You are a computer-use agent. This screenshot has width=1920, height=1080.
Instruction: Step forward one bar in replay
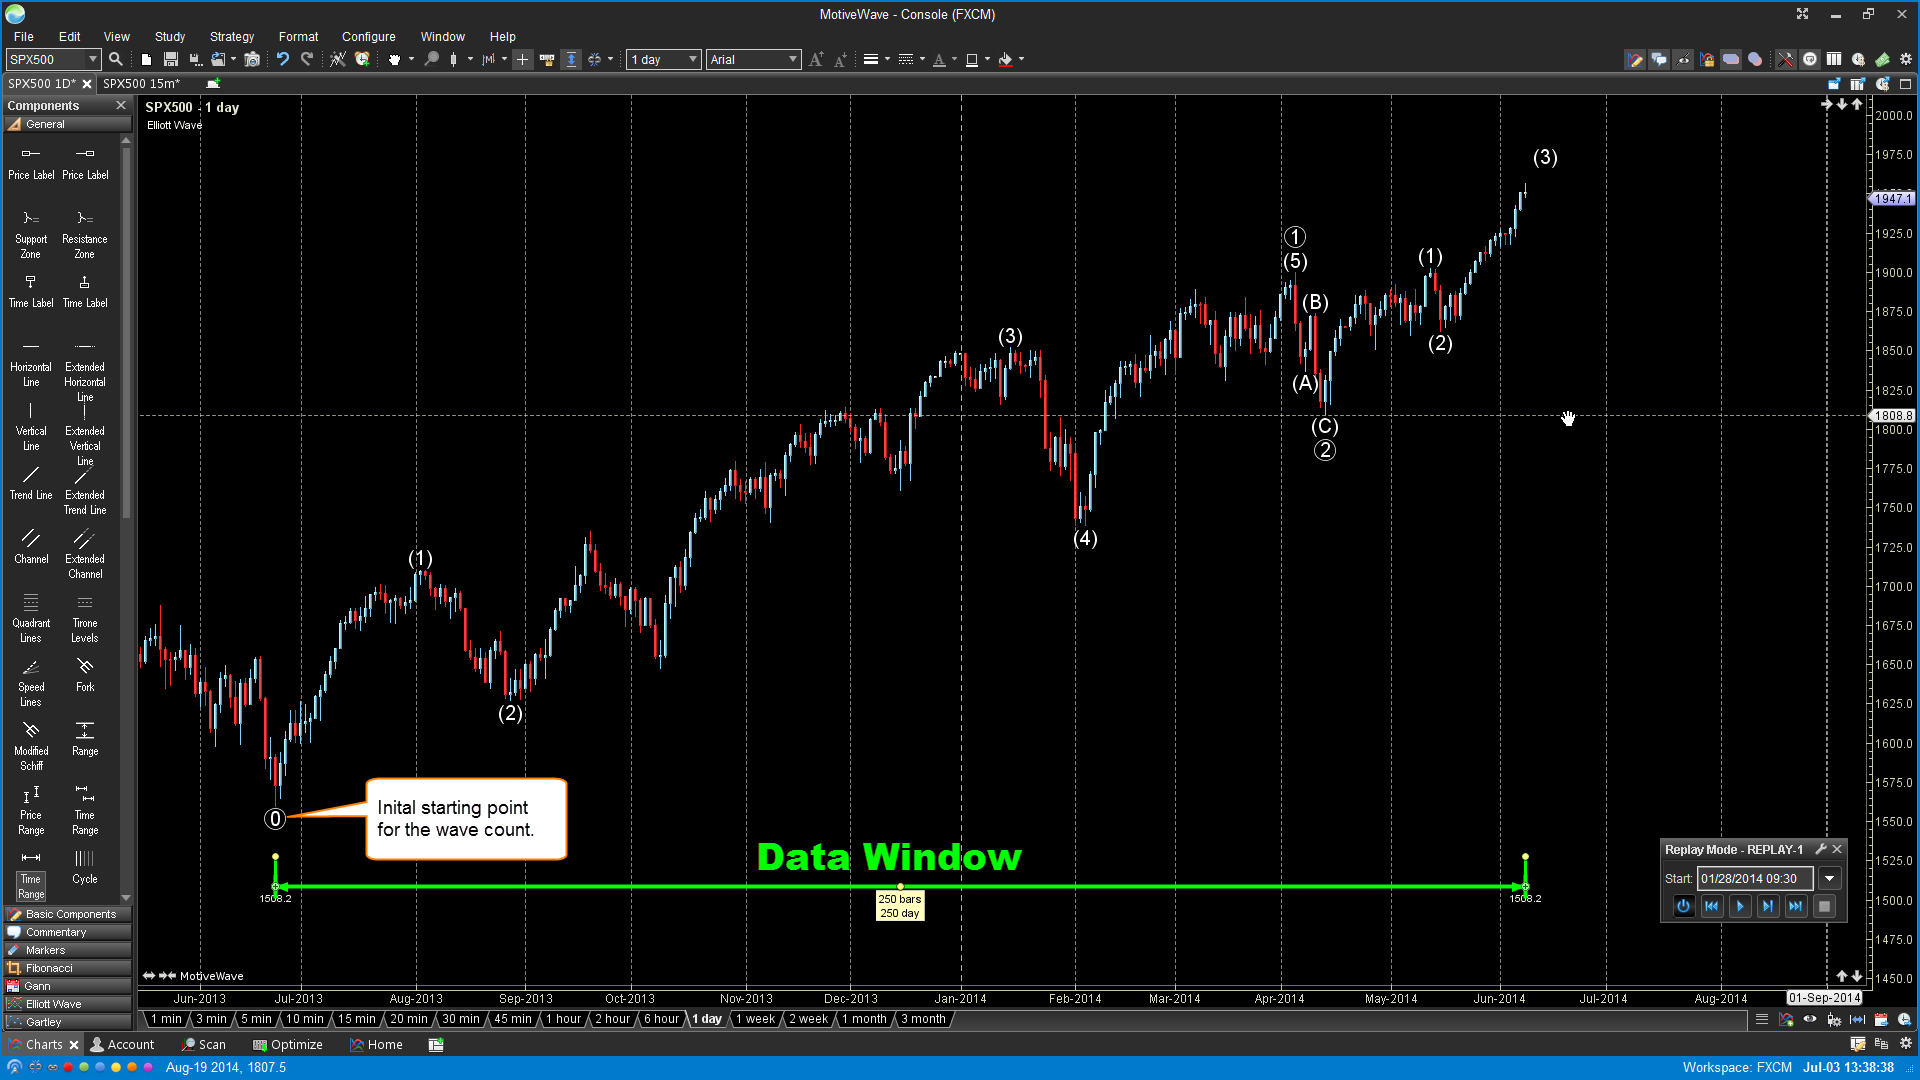[x=1768, y=906]
